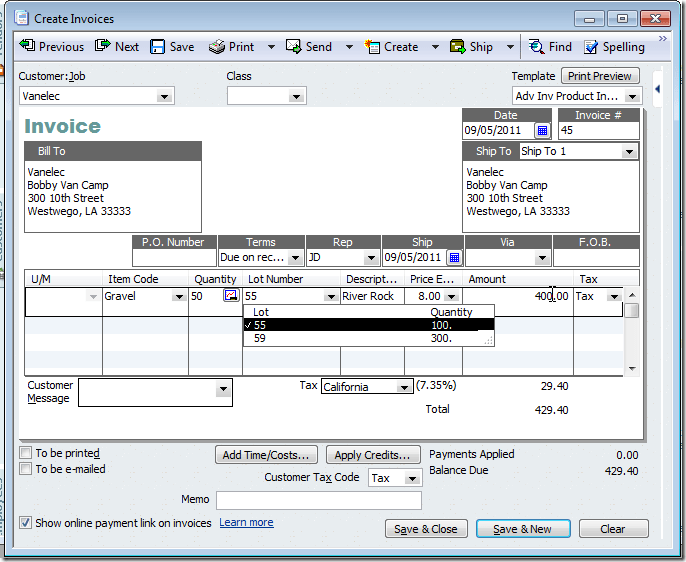686x562 pixels.
Task: Show more toolbar items chevron
Action: click(x=663, y=38)
